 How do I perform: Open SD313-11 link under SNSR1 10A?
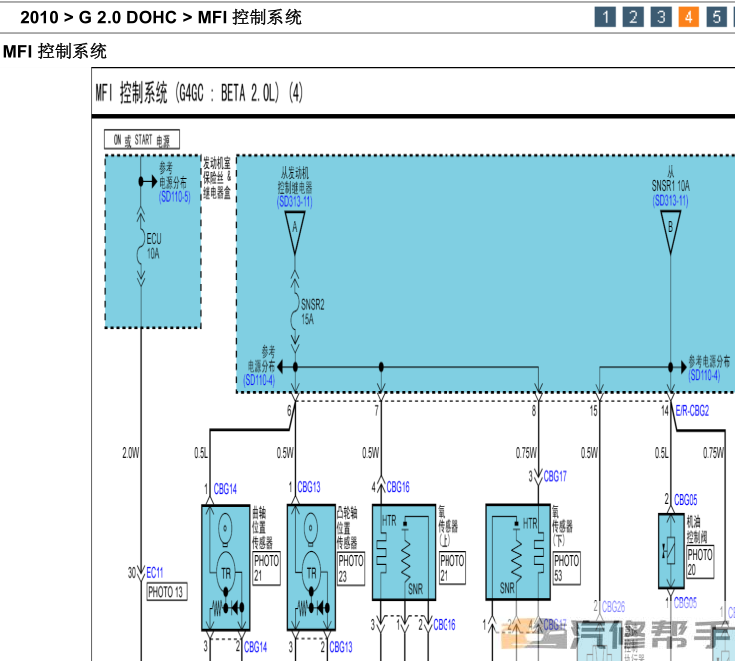click(x=670, y=201)
